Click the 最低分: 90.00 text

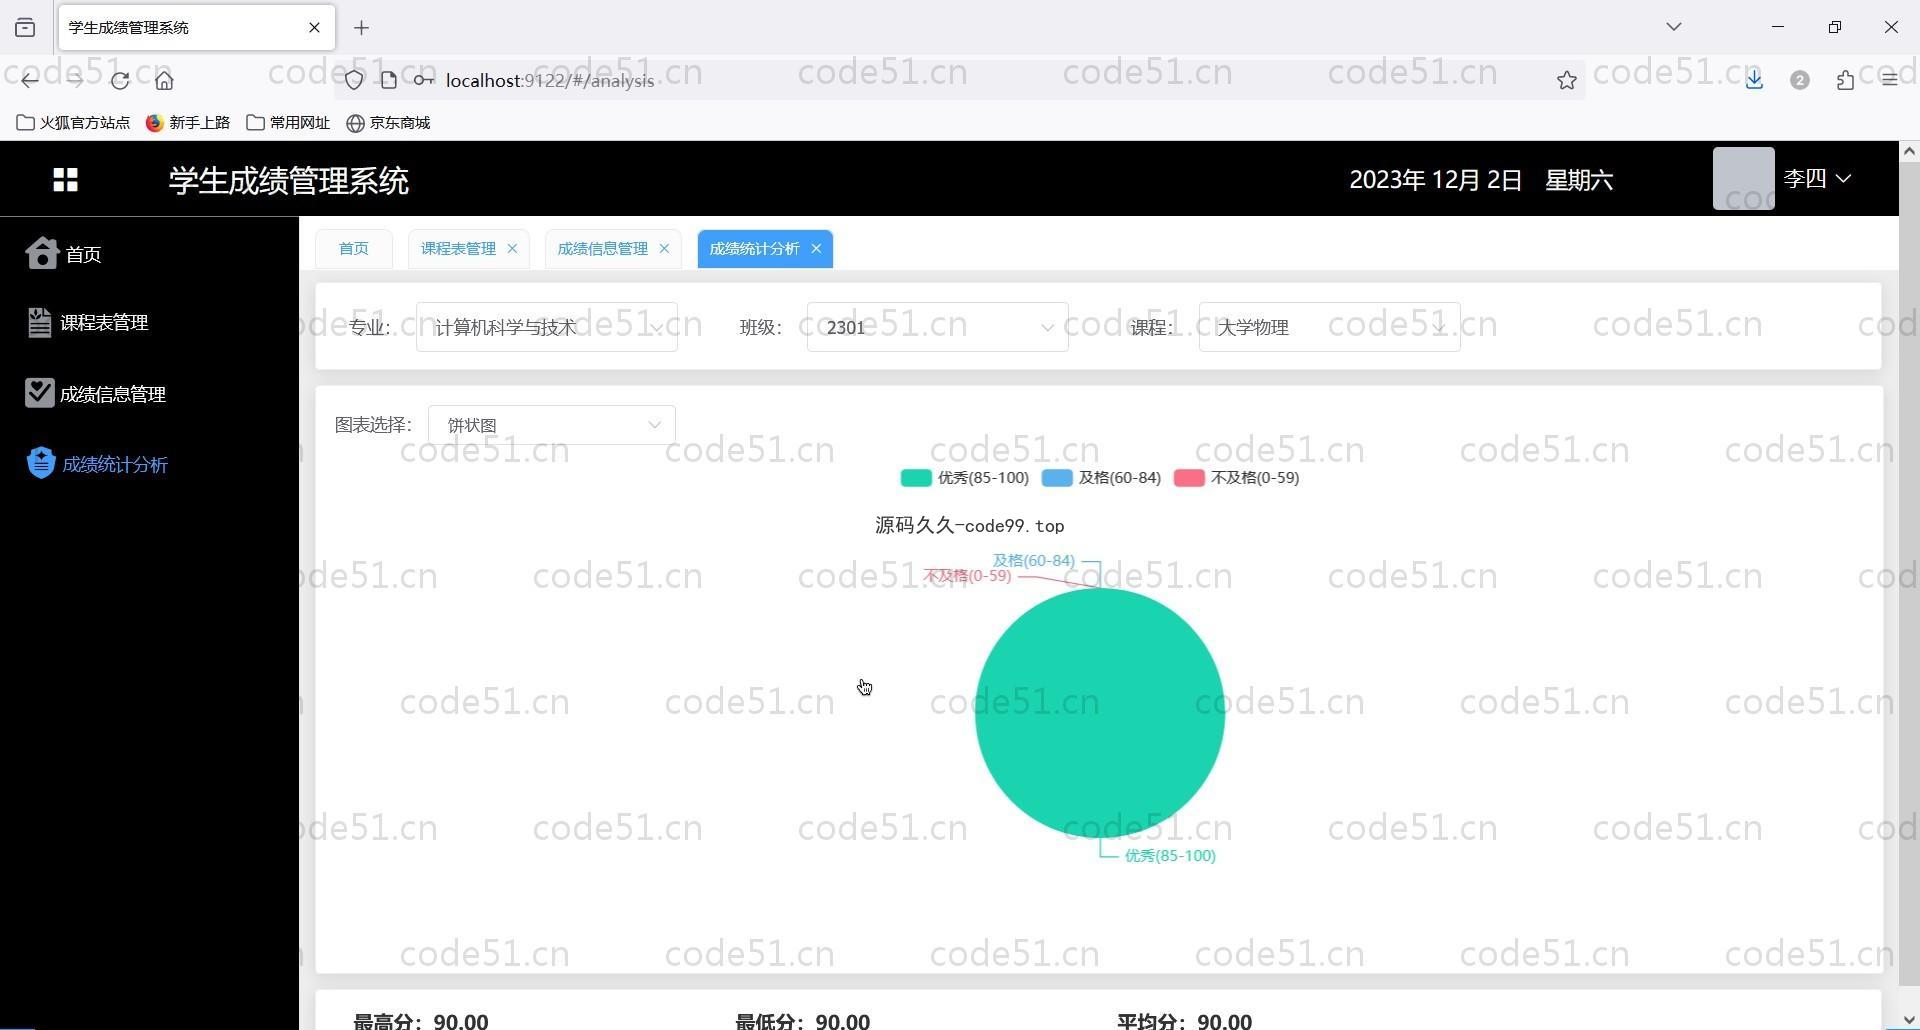click(x=803, y=1021)
